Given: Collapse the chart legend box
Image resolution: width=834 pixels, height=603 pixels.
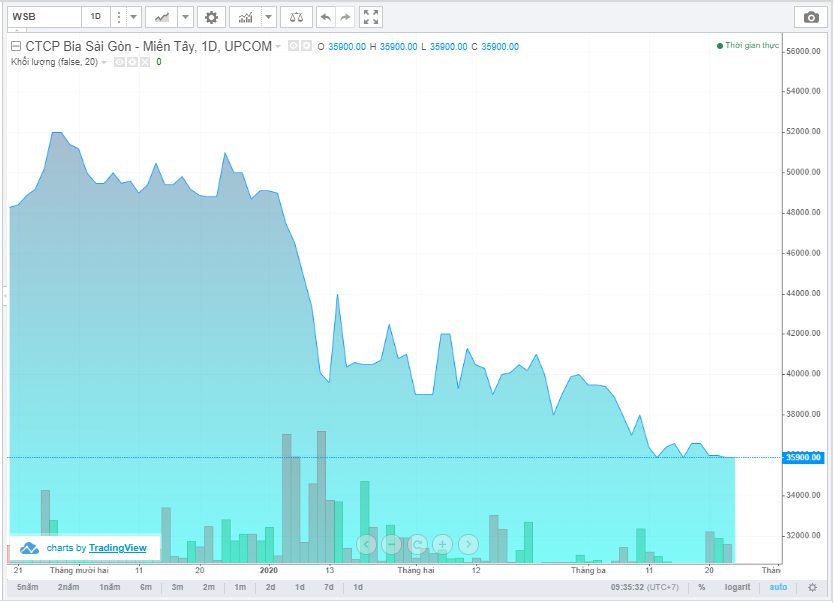Looking at the screenshot, I should (16, 46).
